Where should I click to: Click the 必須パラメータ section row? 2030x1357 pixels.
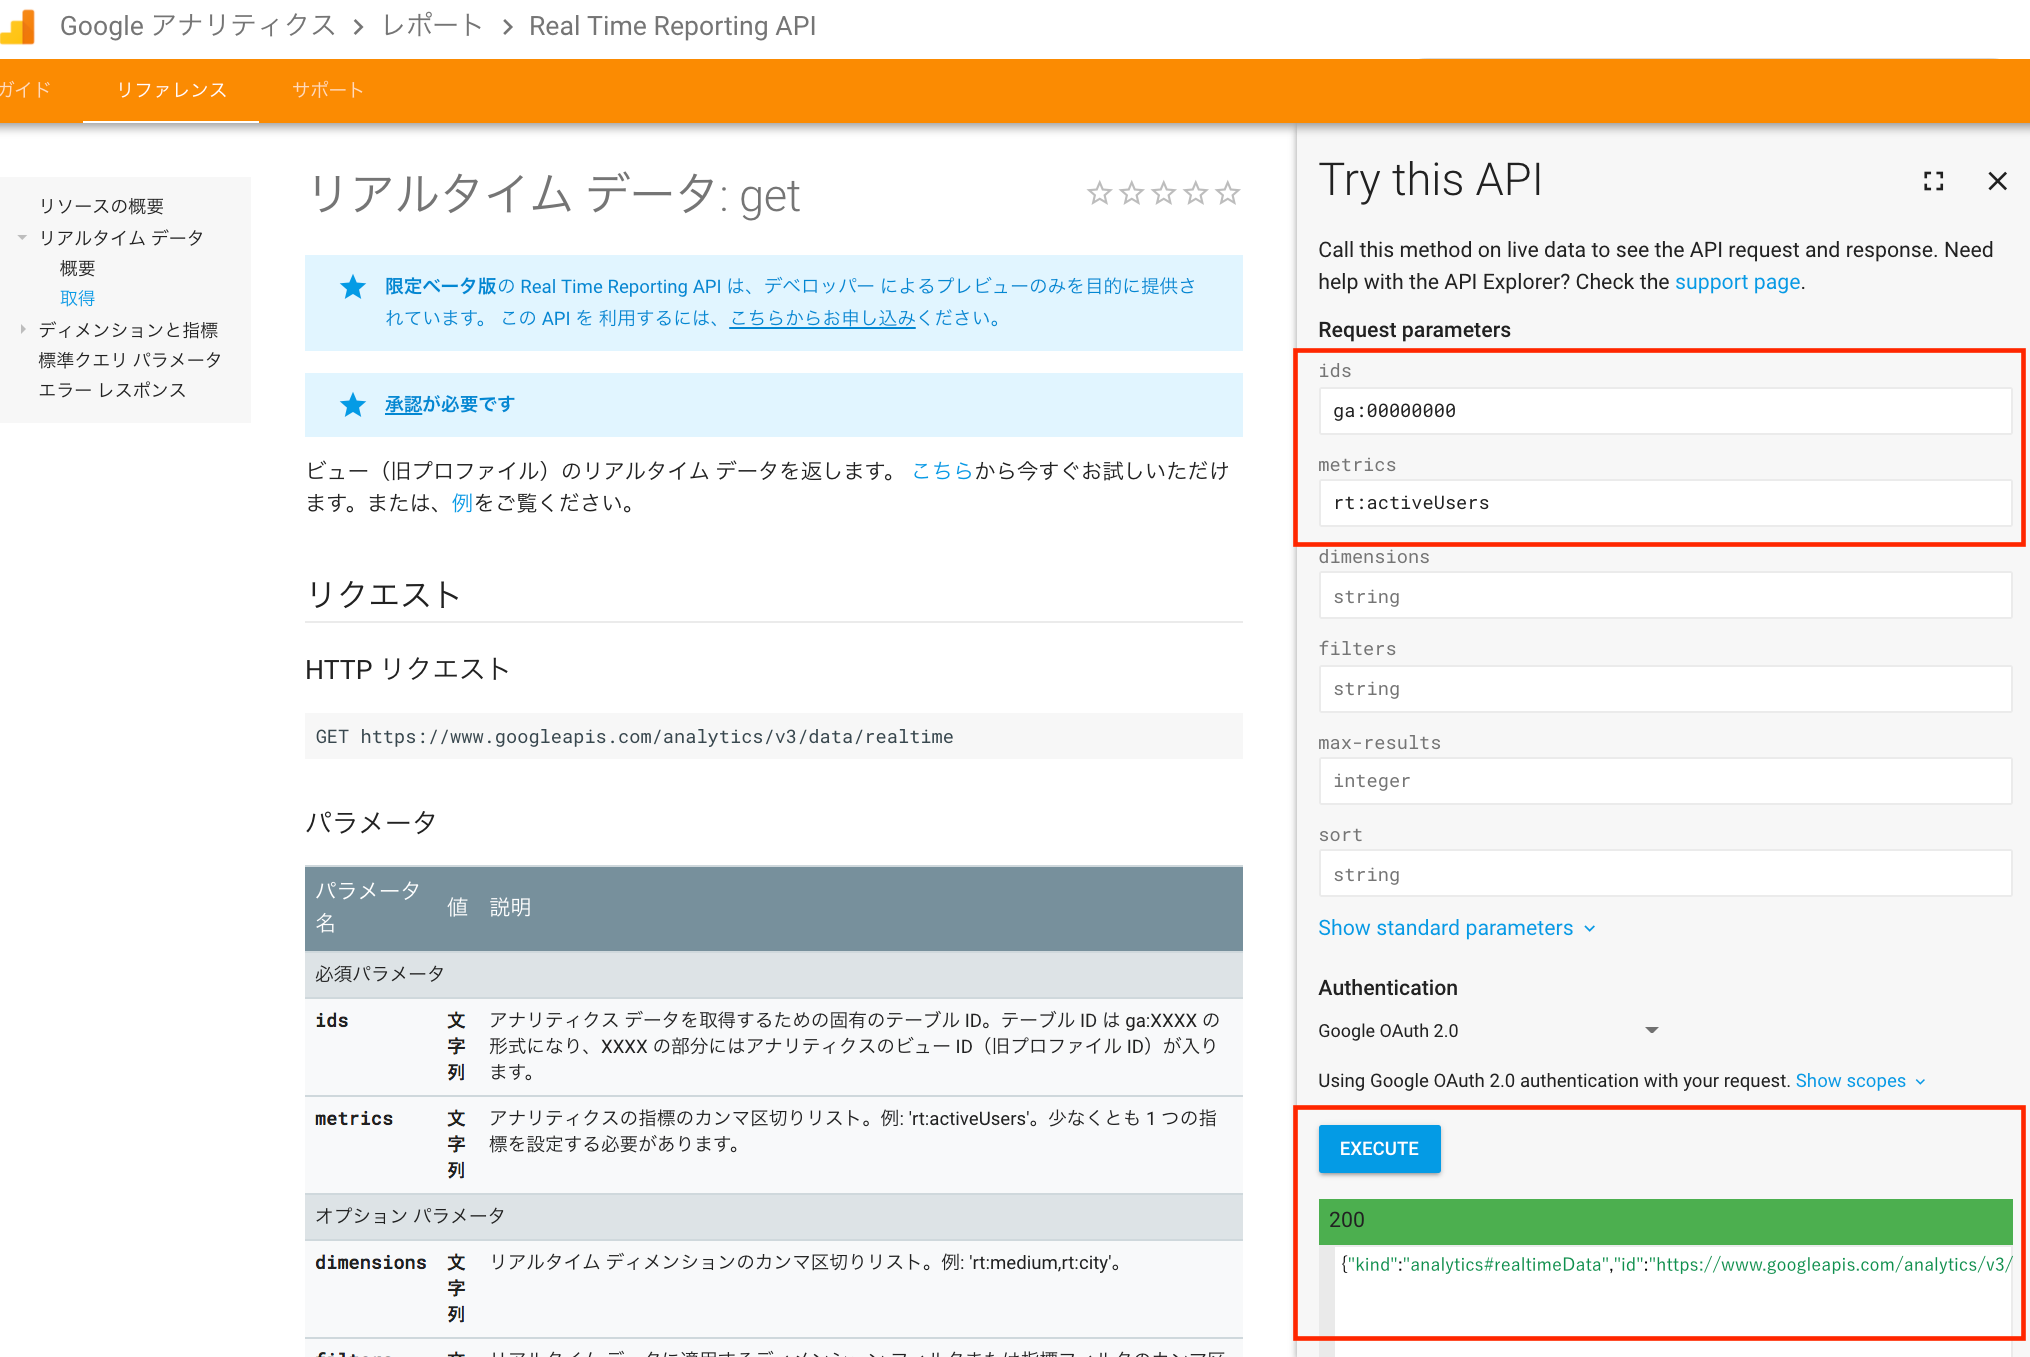click(773, 974)
